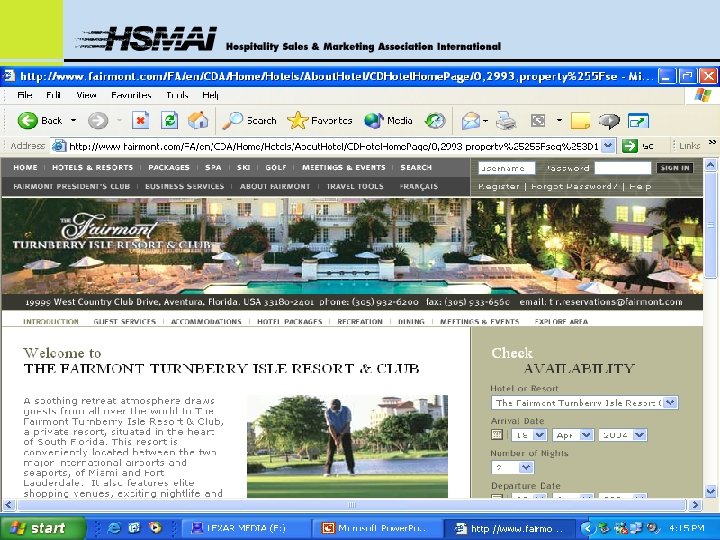Open the Tools menu
720x540 pixels.
177,95
